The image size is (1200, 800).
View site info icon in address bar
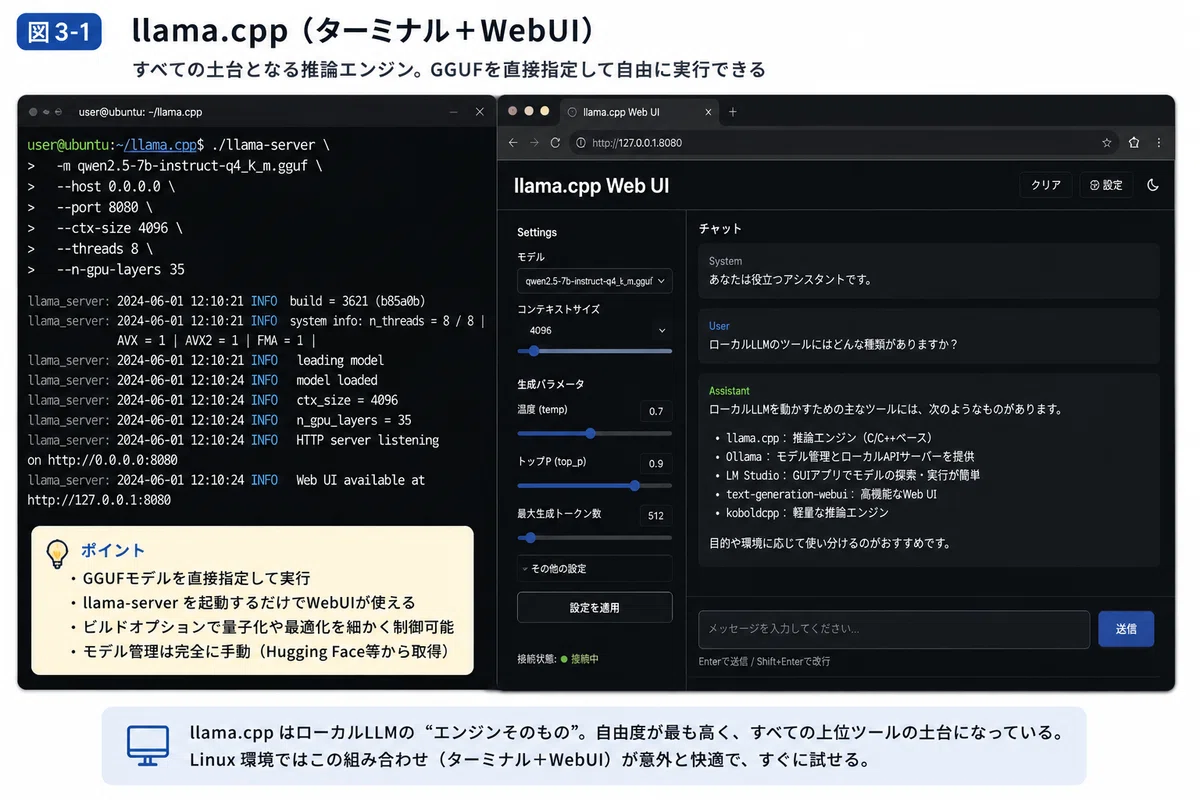[x=581, y=143]
